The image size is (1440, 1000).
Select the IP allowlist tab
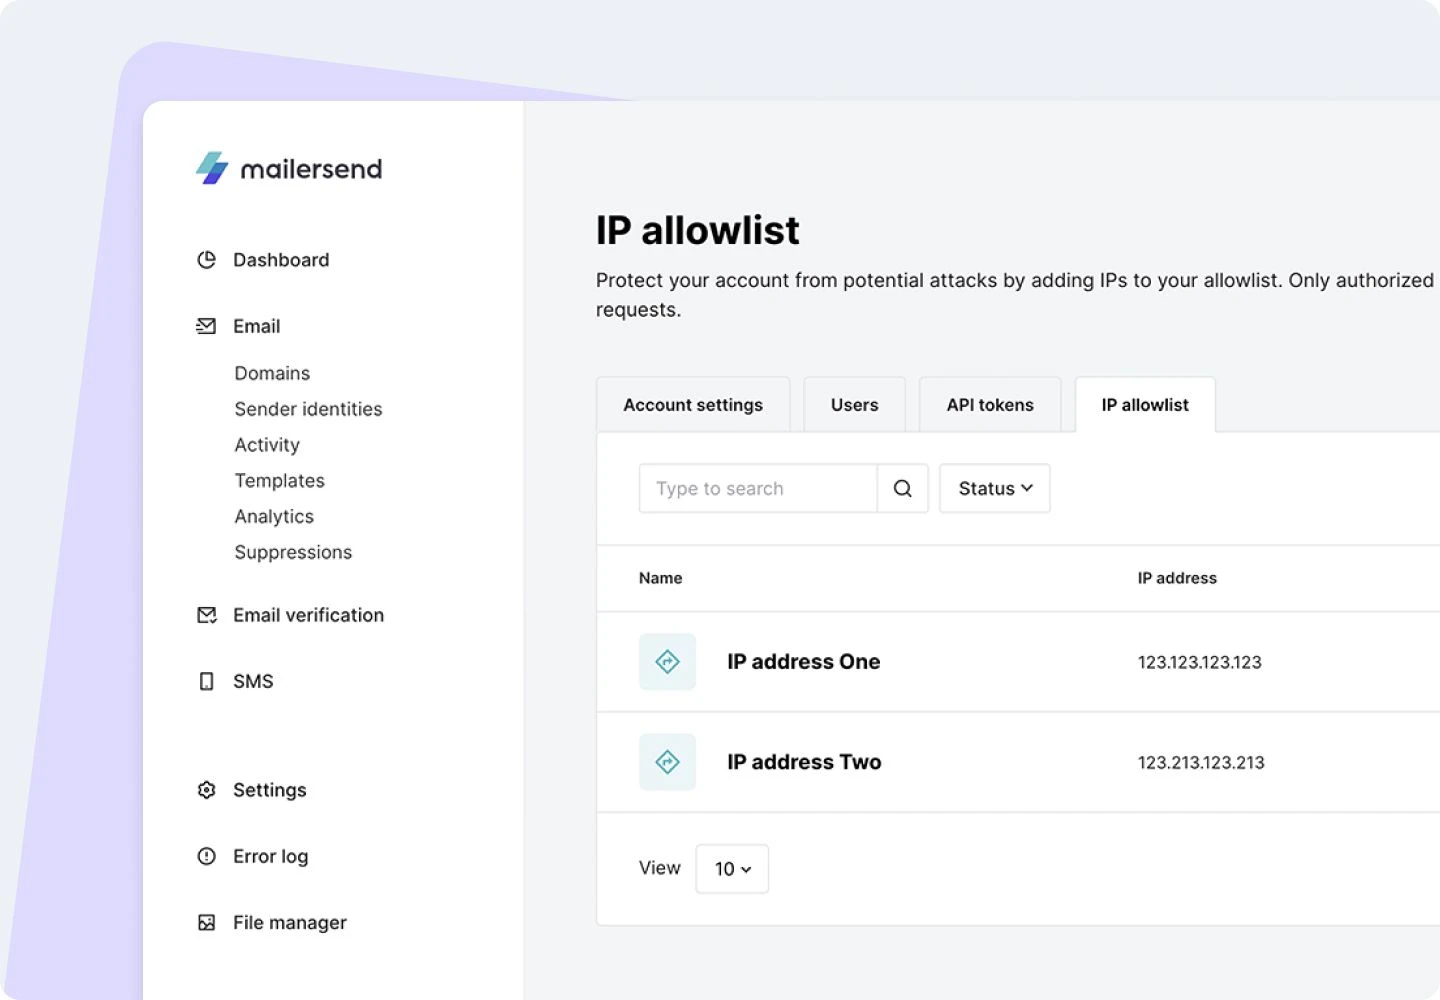pyautogui.click(x=1145, y=405)
